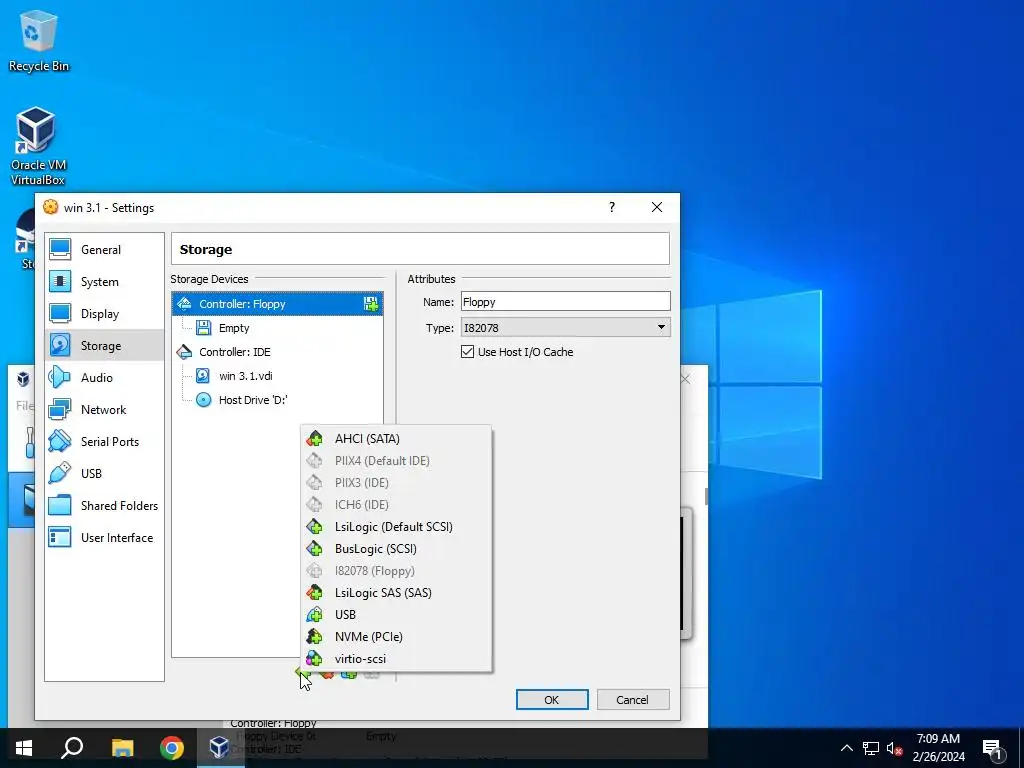Click the greyed PIIX3 (IDE) entry
Screen dimensions: 1024x768
(396, 483)
